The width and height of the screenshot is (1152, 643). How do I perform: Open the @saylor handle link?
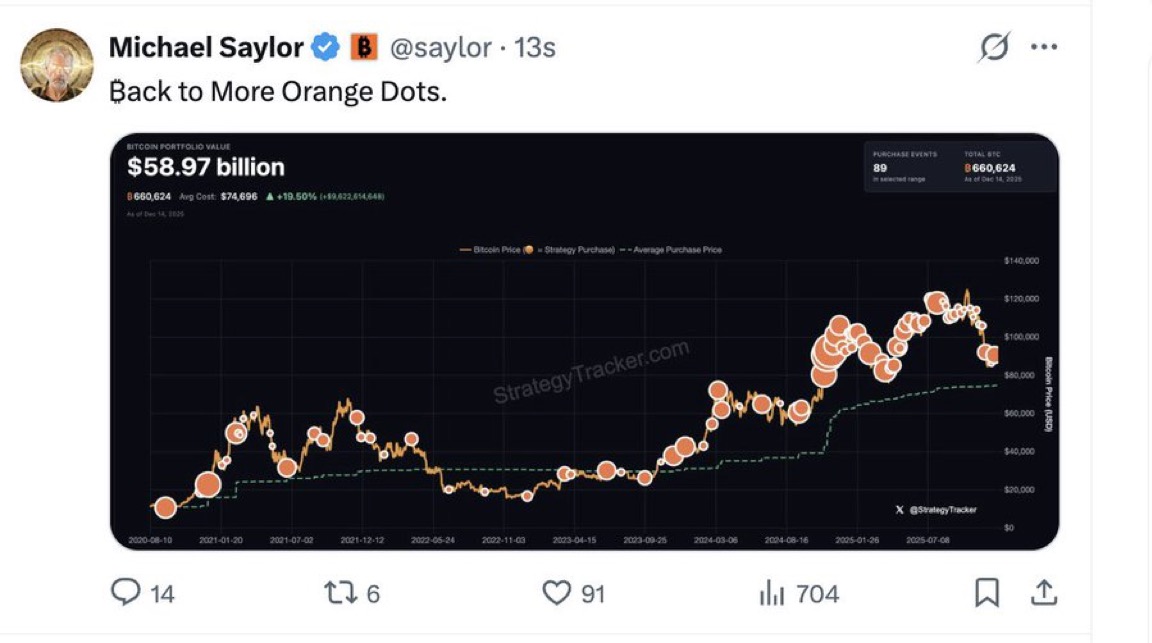tap(440, 47)
